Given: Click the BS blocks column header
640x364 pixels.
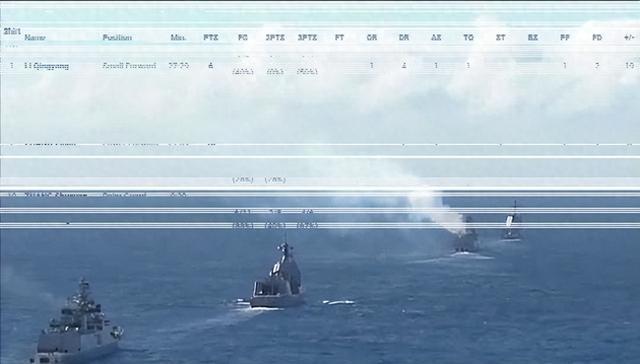Looking at the screenshot, I should (x=533, y=38).
